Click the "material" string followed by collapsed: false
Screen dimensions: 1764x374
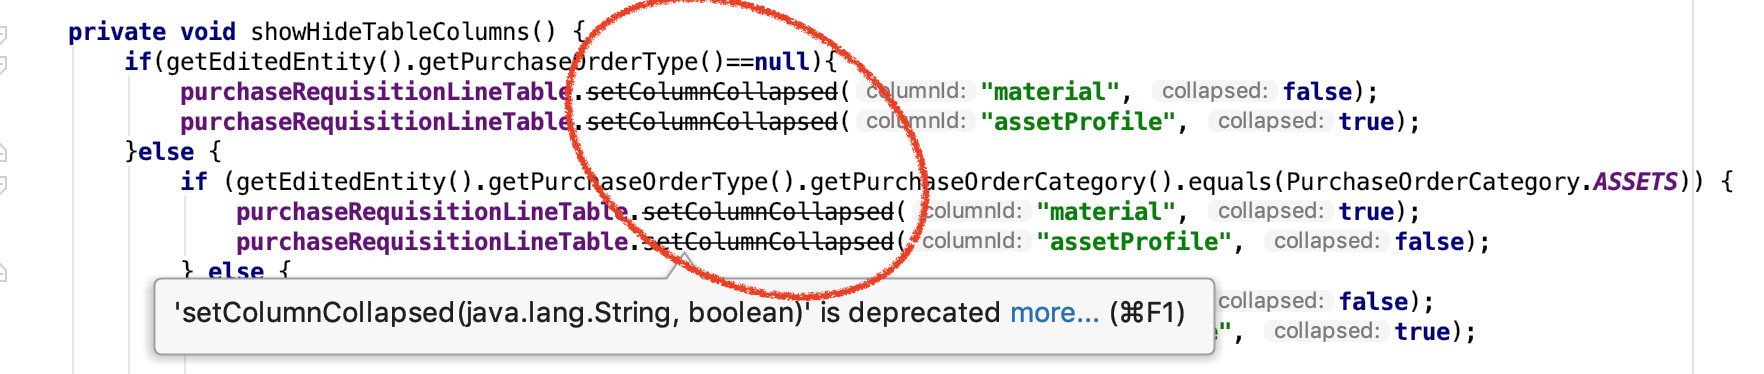(x=1050, y=92)
